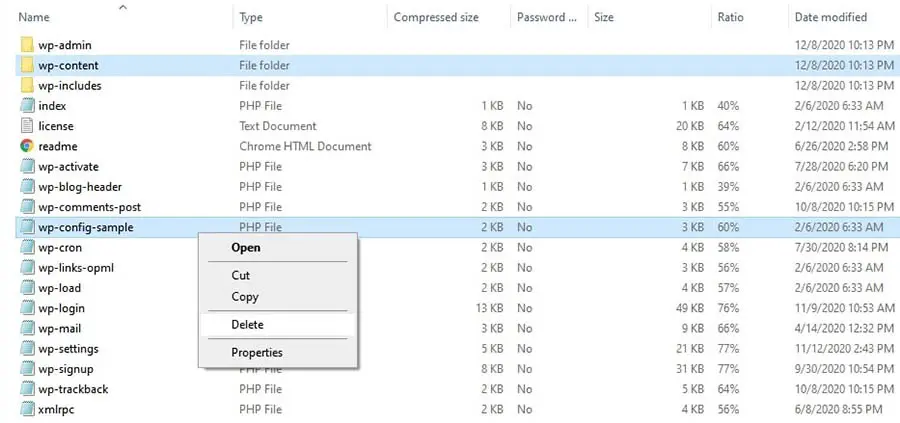Click the wp-admin folder icon
The height and width of the screenshot is (423, 900).
[x=27, y=45]
